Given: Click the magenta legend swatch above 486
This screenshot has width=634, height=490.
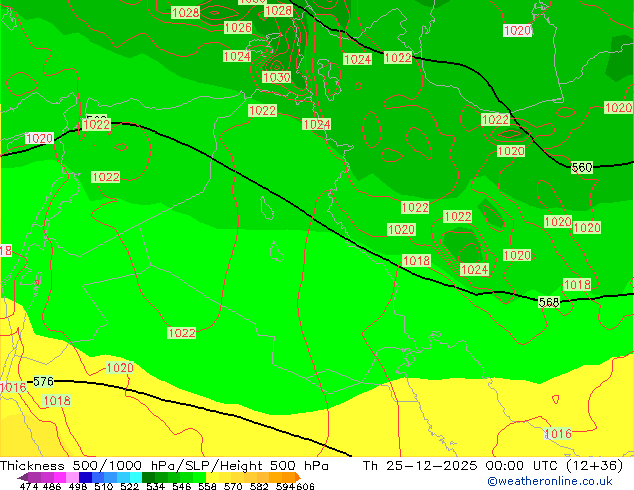Looking at the screenshot, I should tap(60, 477).
